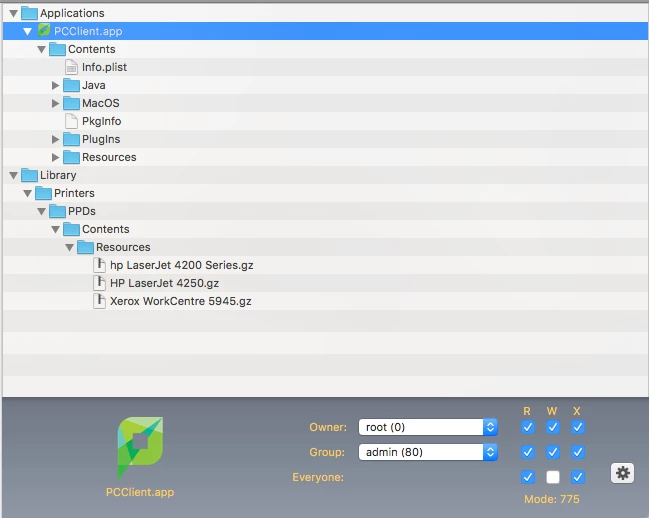Collapse the Applications folder triangle

coord(13,14)
